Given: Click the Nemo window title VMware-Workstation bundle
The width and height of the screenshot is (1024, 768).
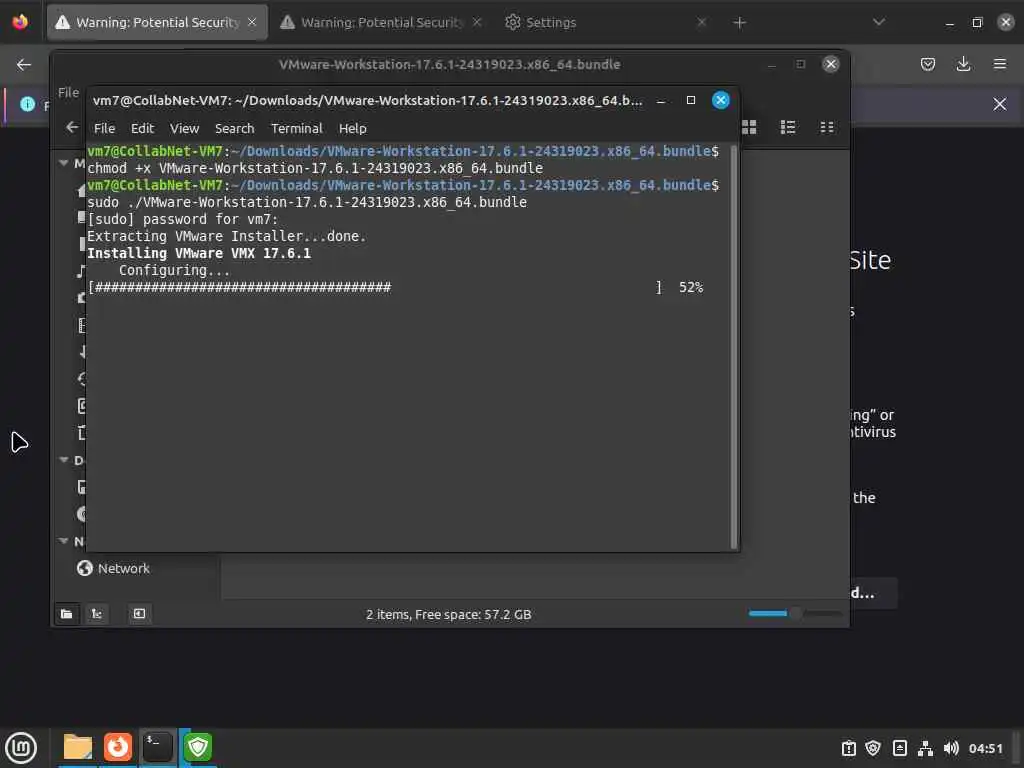Looking at the screenshot, I should (x=449, y=65).
